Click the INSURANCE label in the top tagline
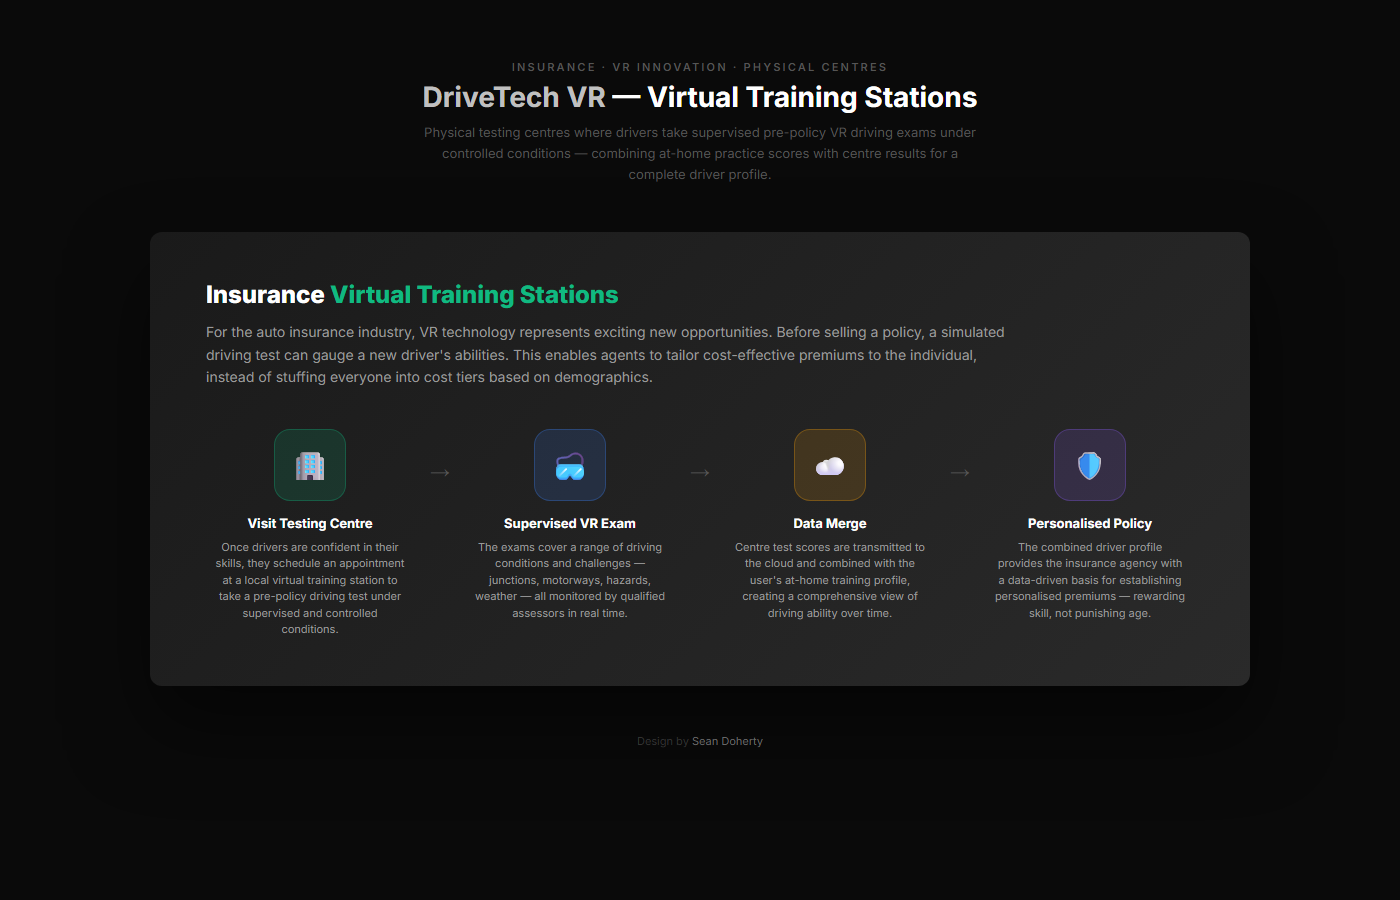 (553, 67)
